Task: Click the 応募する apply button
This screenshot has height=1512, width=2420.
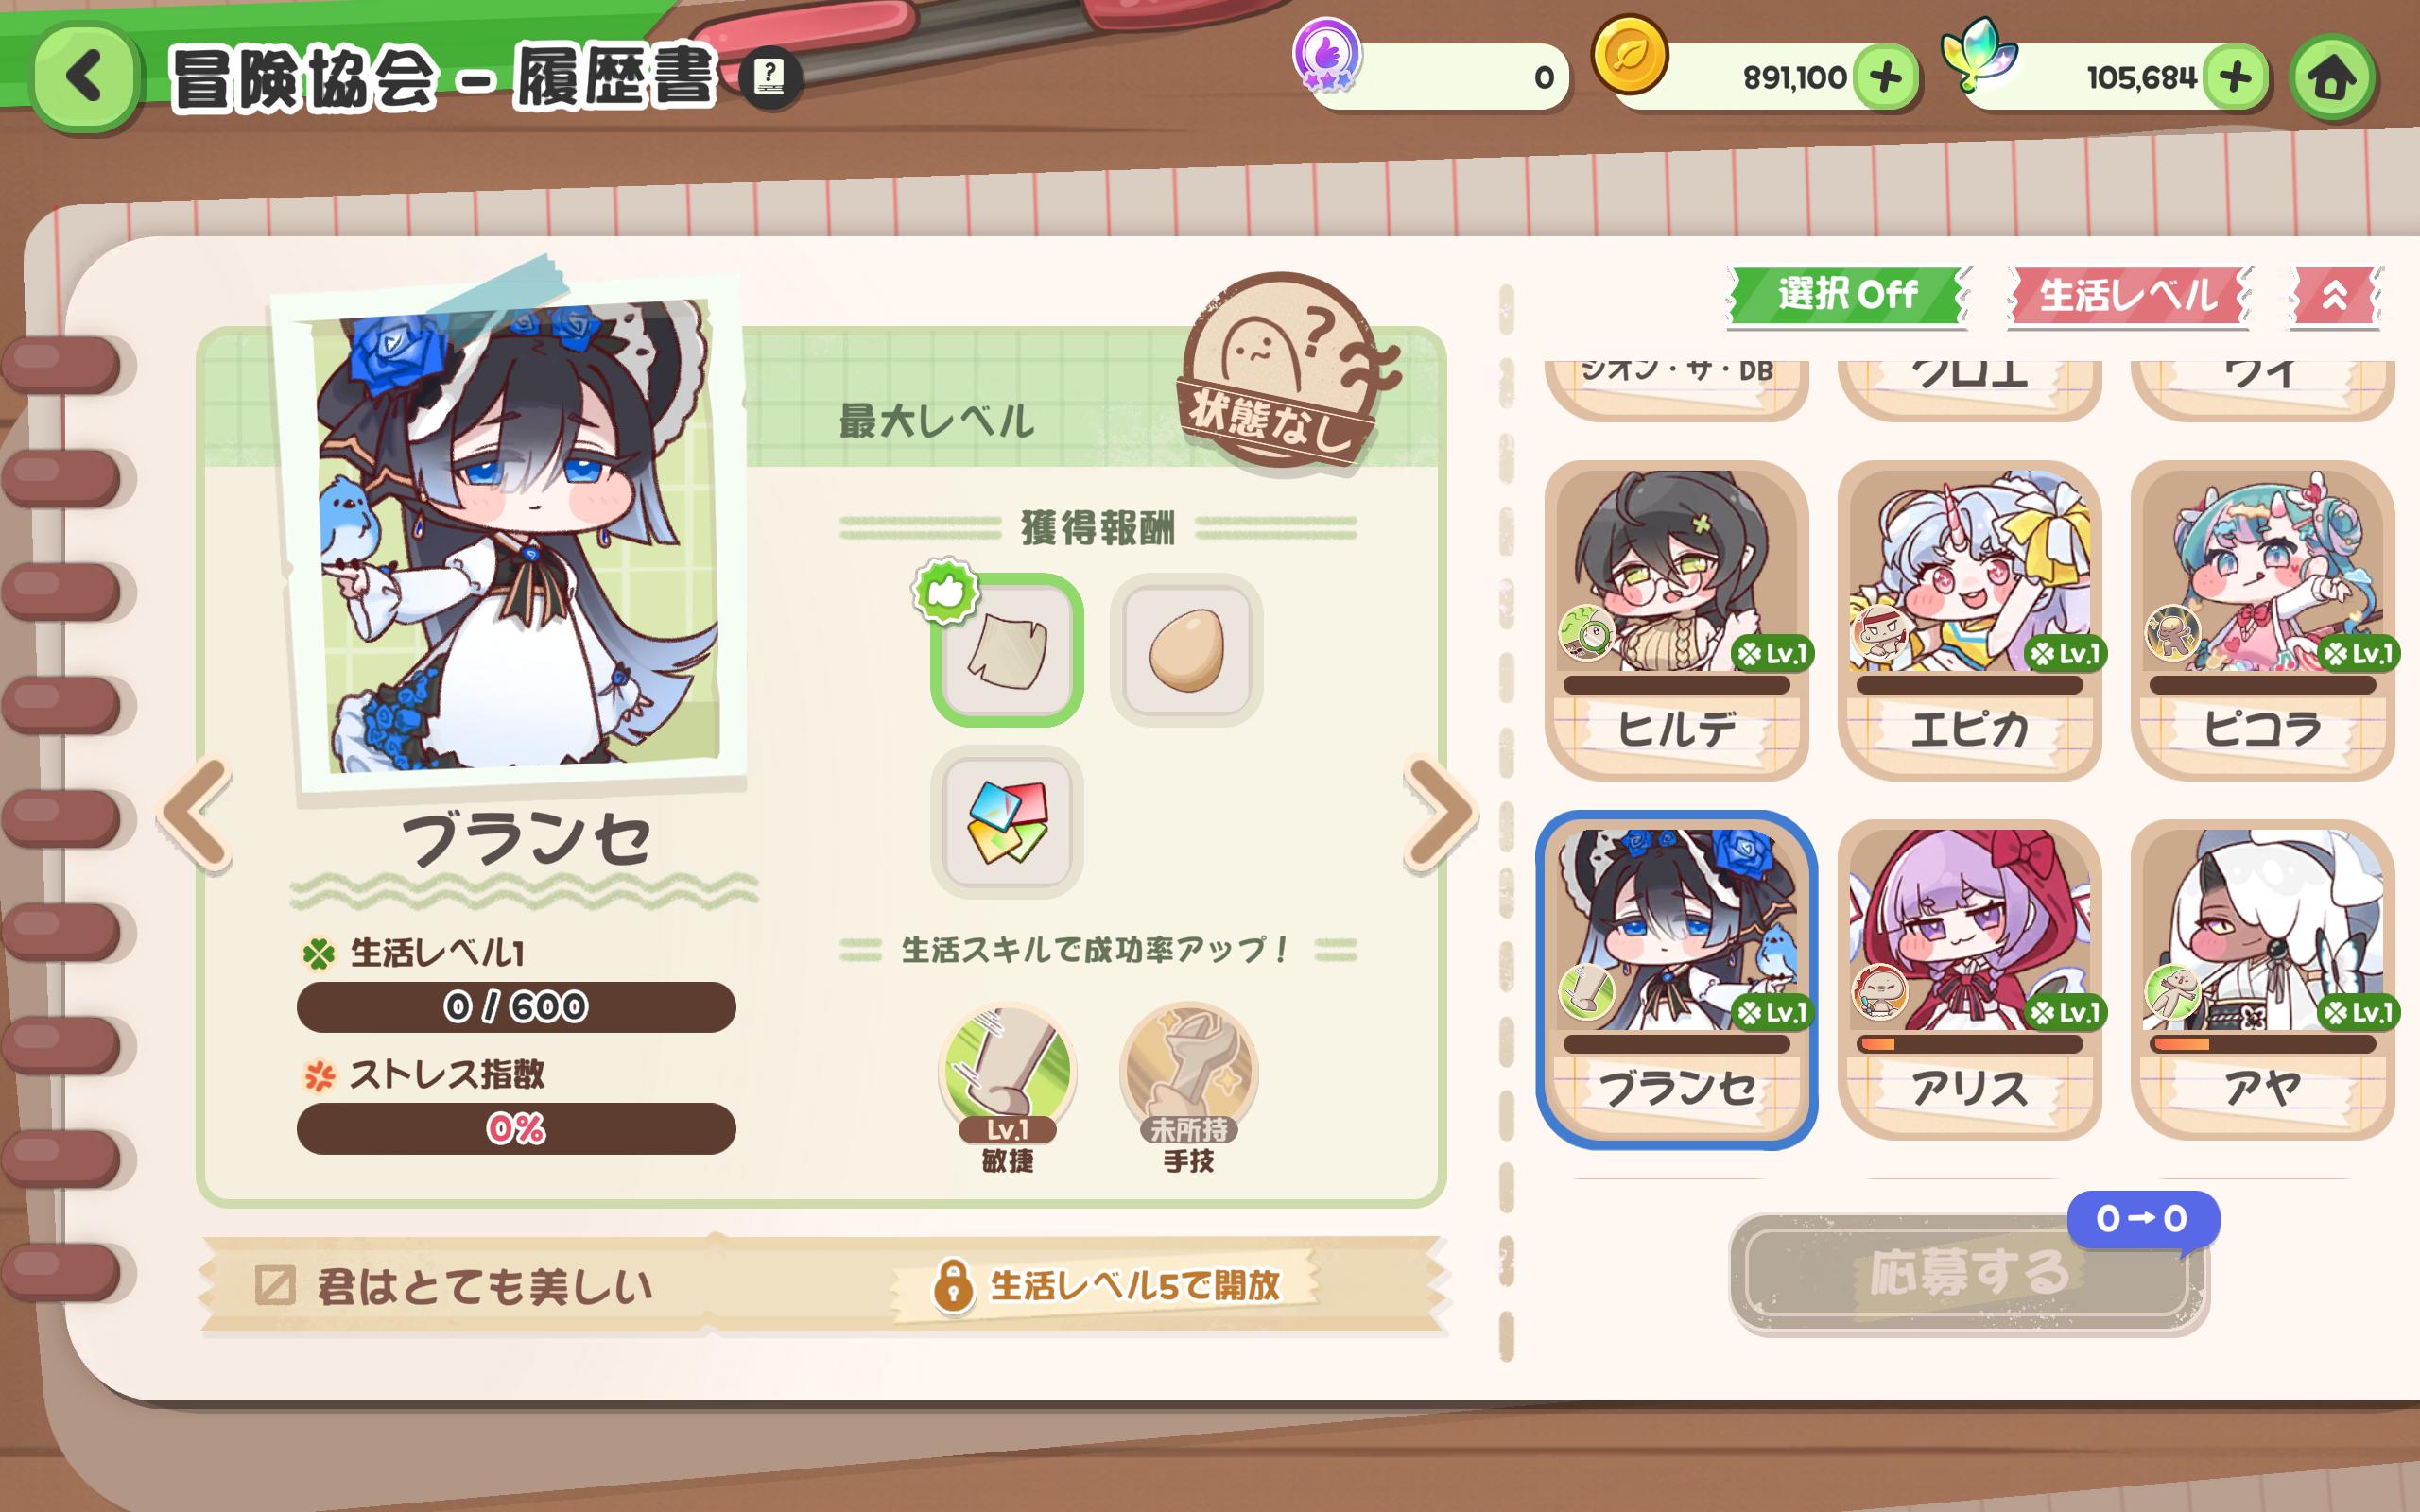Action: [x=1968, y=1272]
